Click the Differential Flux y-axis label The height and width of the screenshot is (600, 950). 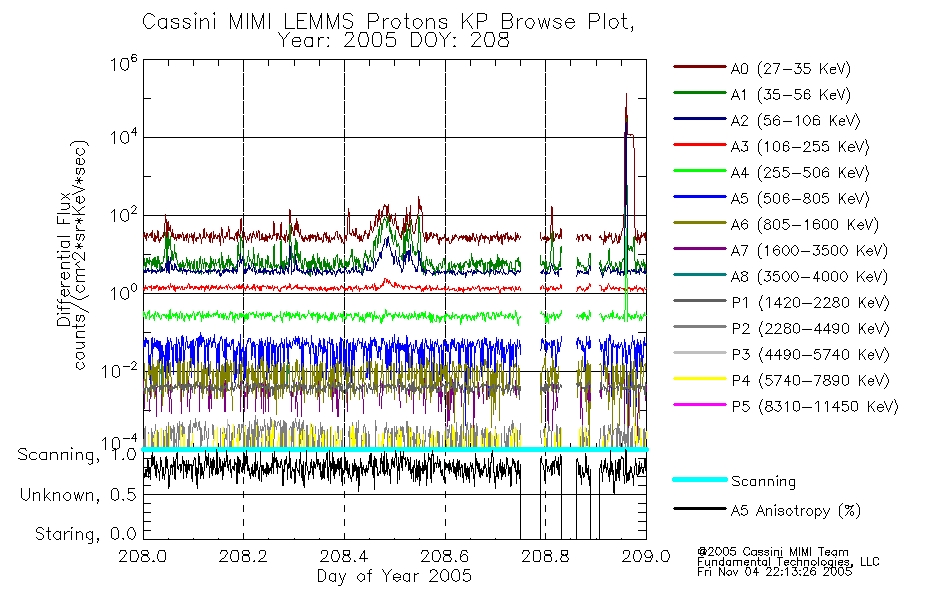64,259
